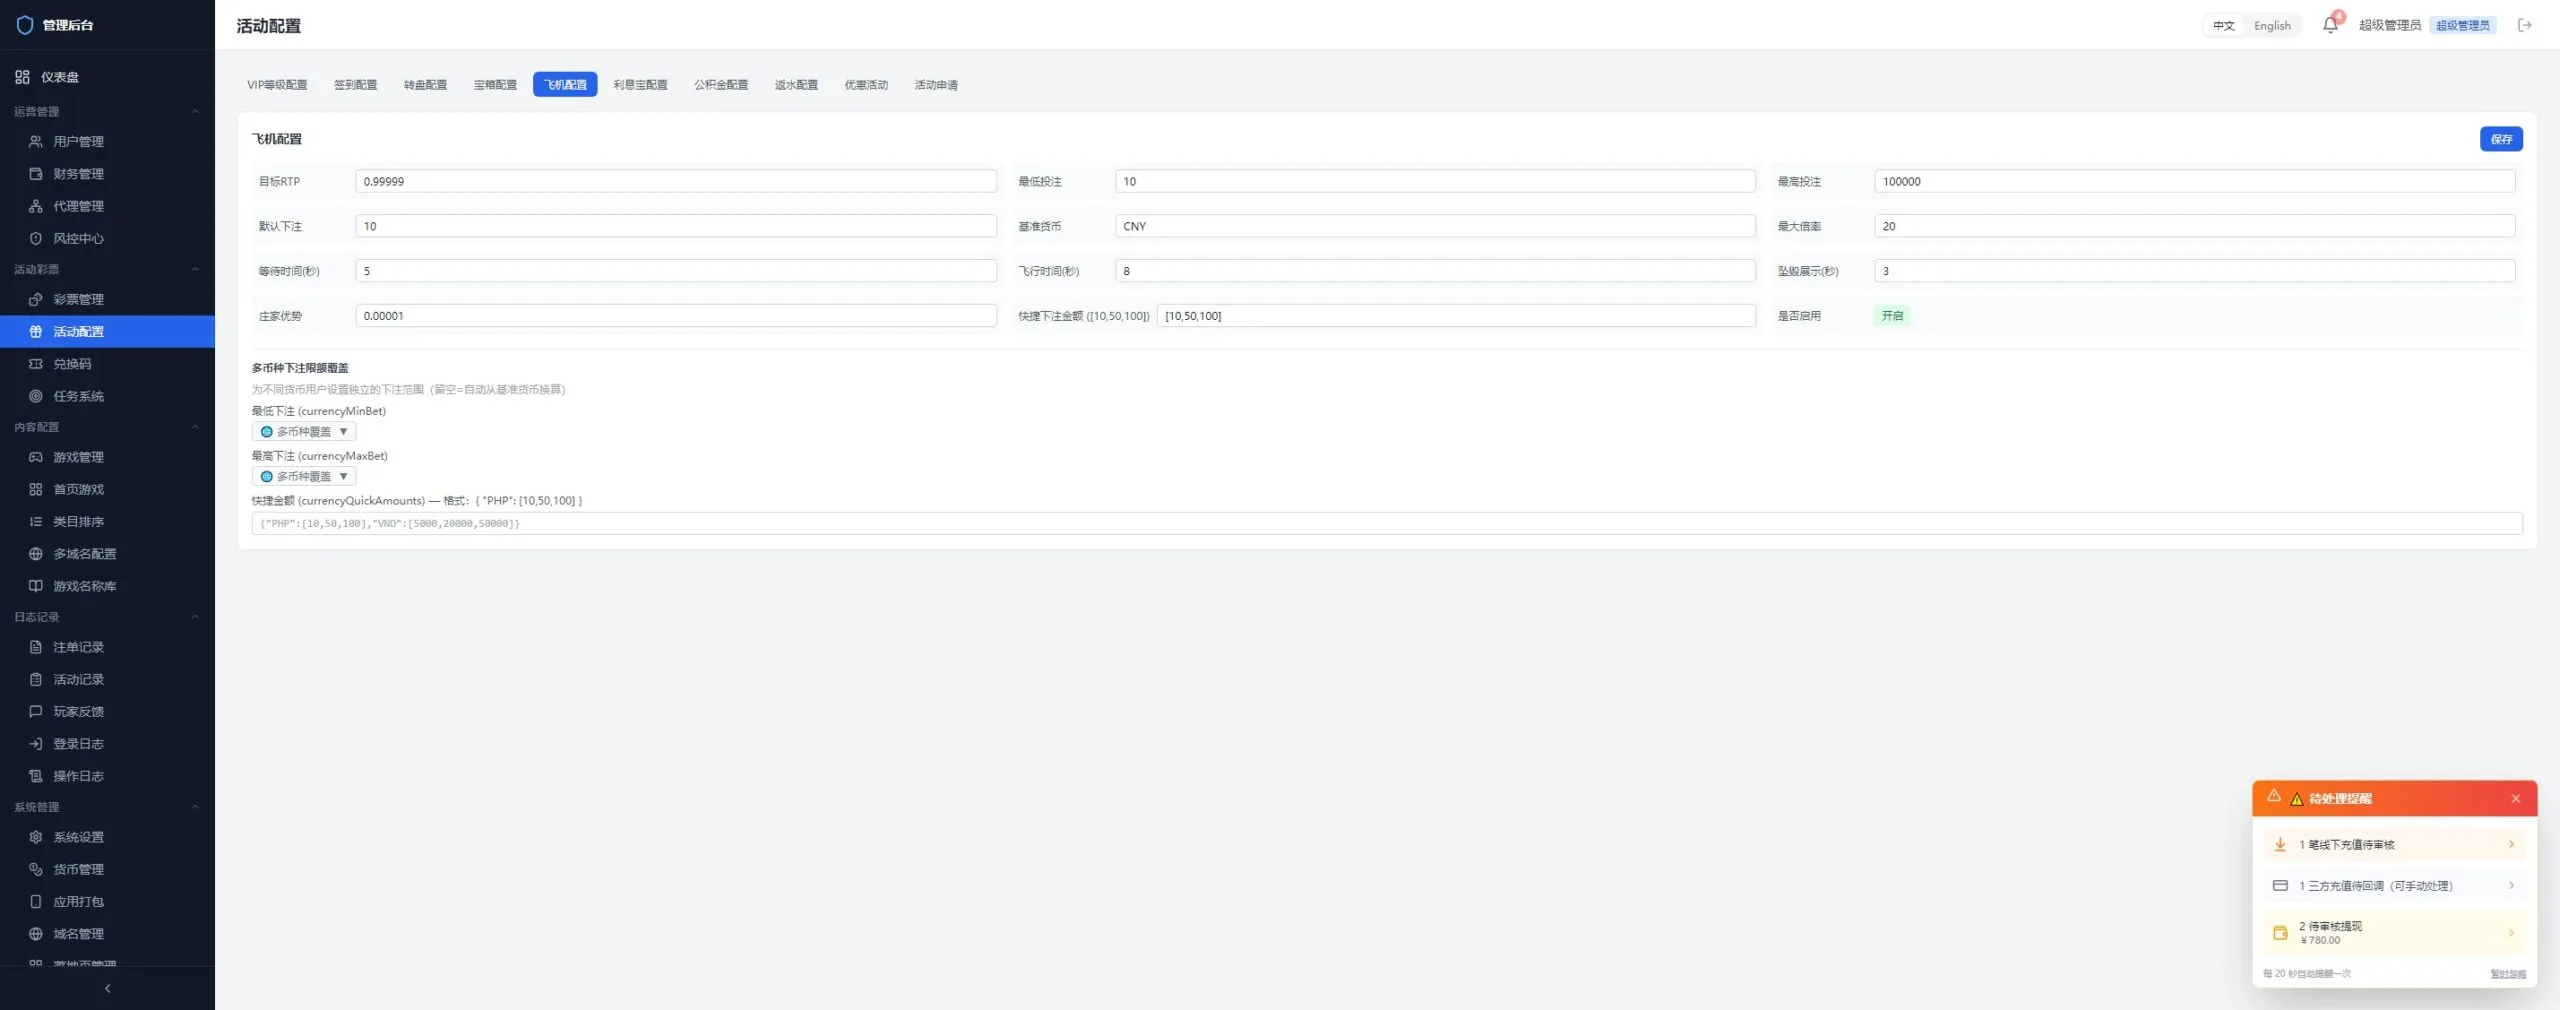The height and width of the screenshot is (1010, 2560).
Task: Click the 保存 save button
Action: [x=2500, y=139]
